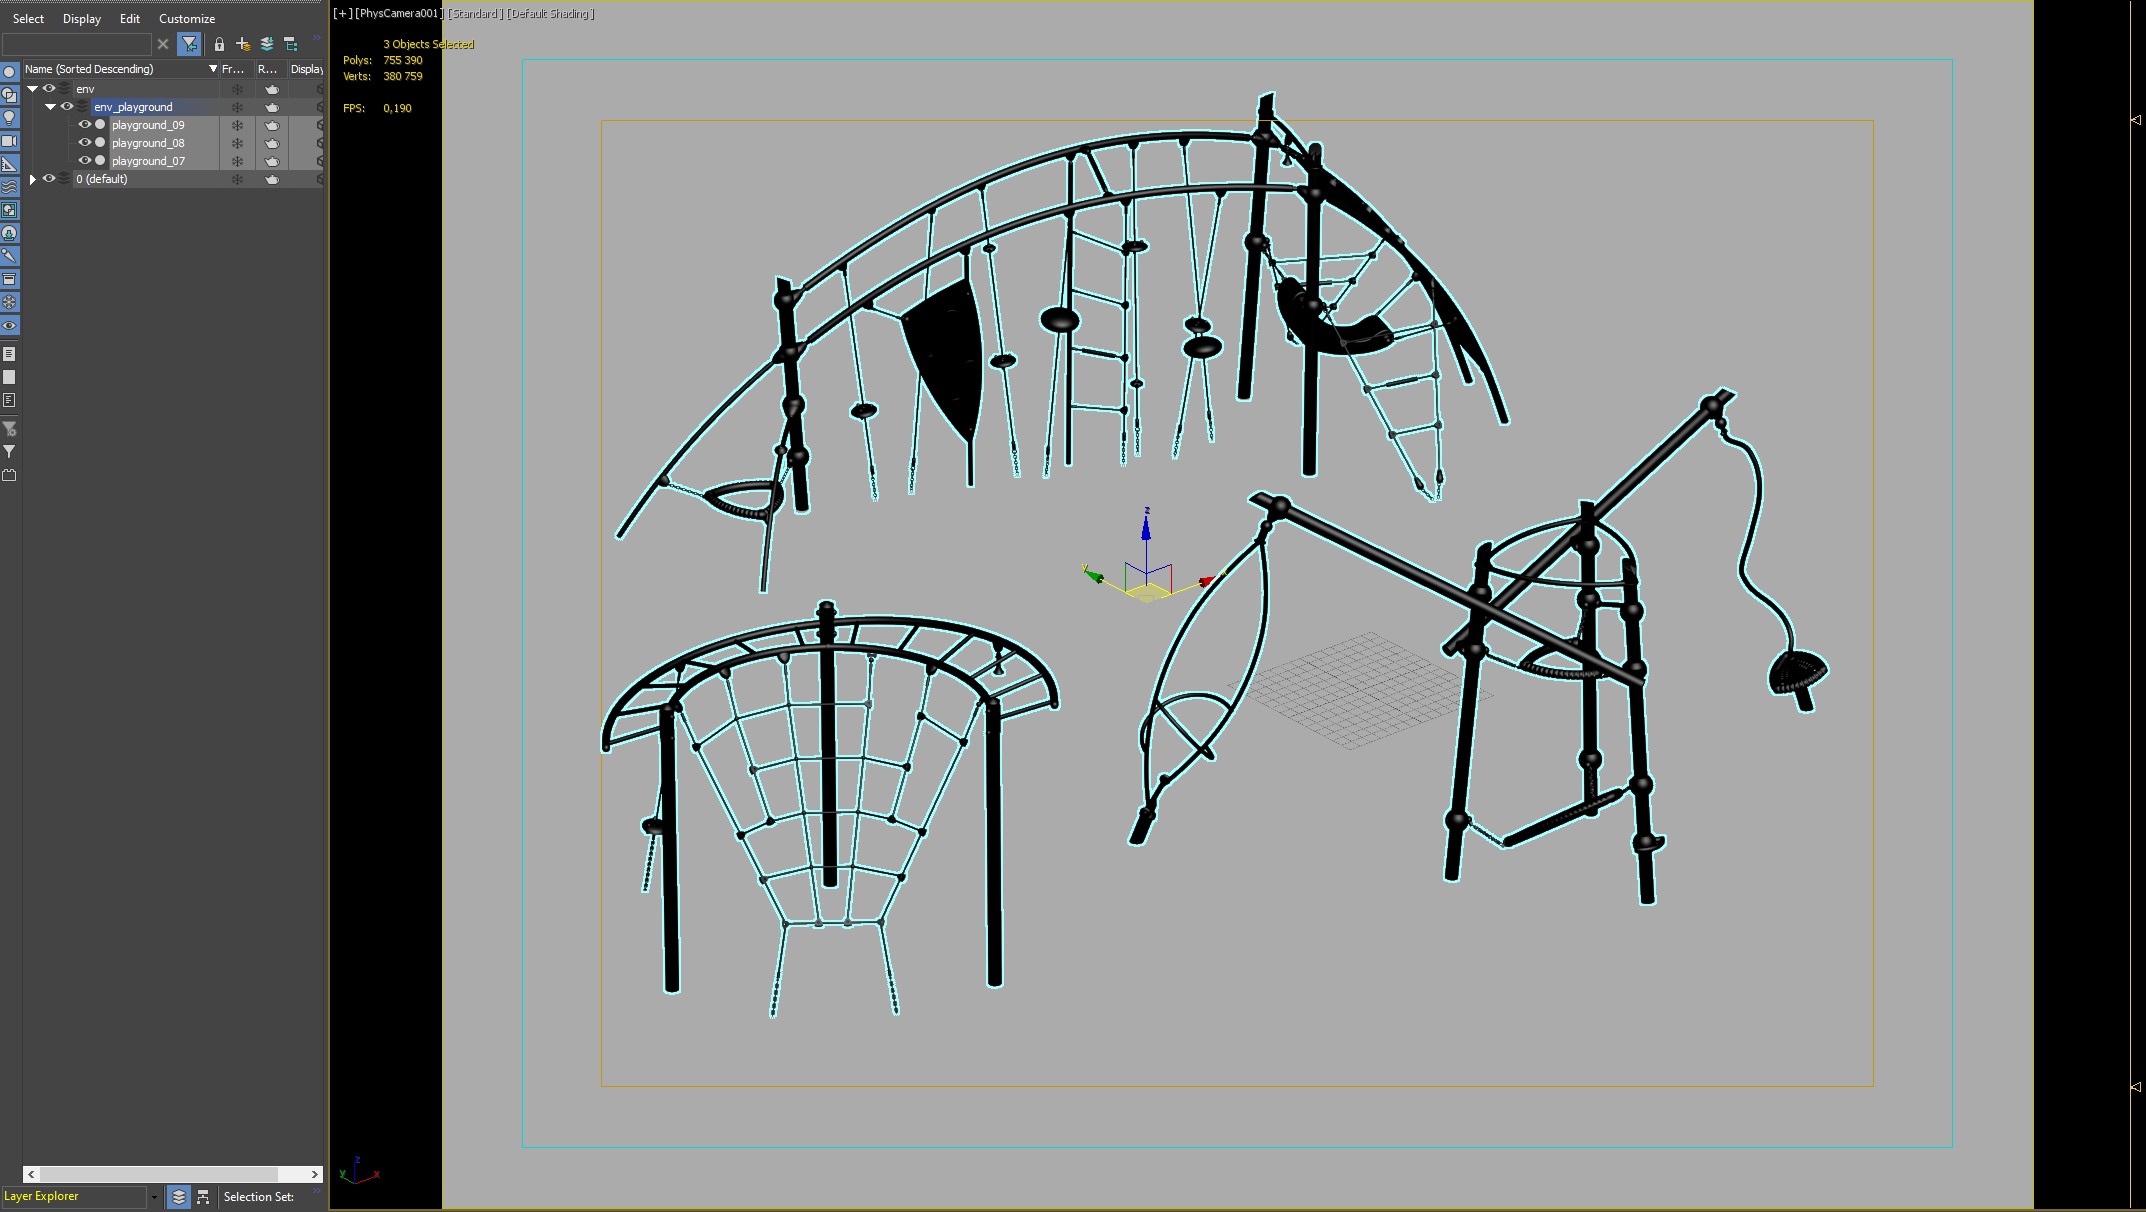Toggle Display Bones filter icon

pos(9,256)
